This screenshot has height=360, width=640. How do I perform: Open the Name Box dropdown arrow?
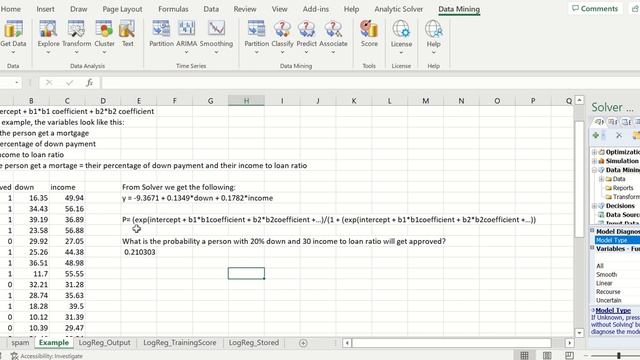[x=17, y=83]
